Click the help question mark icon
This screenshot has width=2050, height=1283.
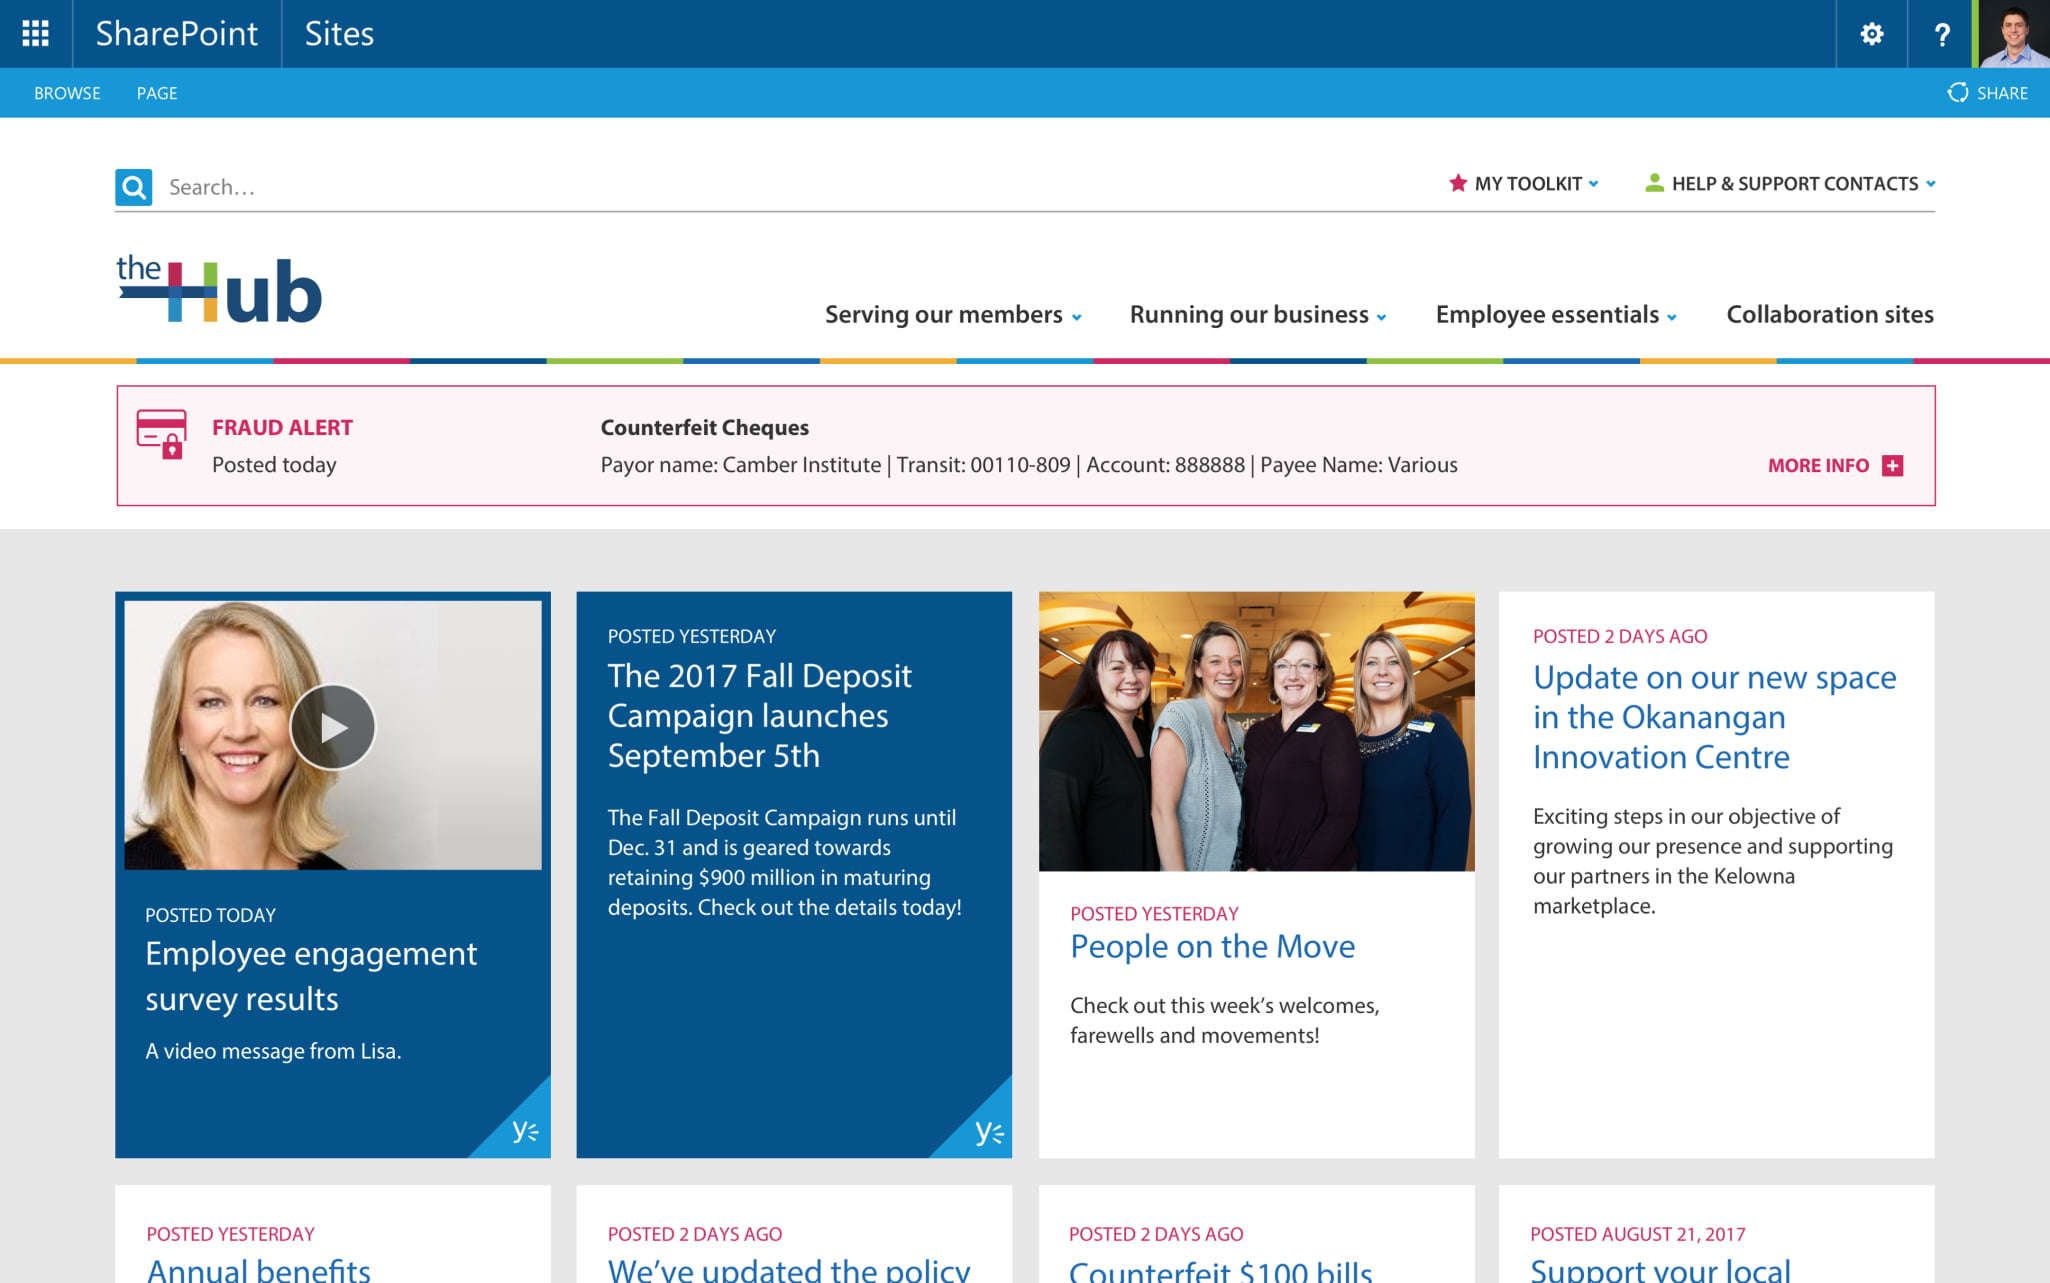1941,34
